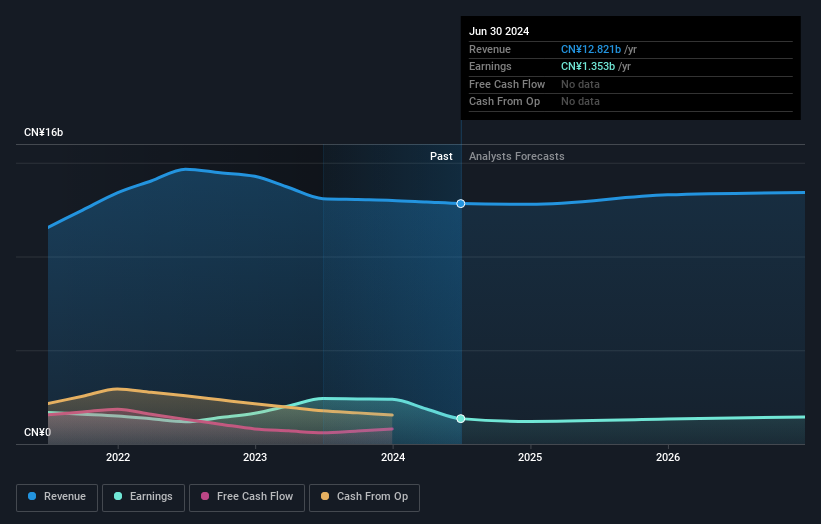821x524 pixels.
Task: Click the Past section label
Action: point(441,156)
